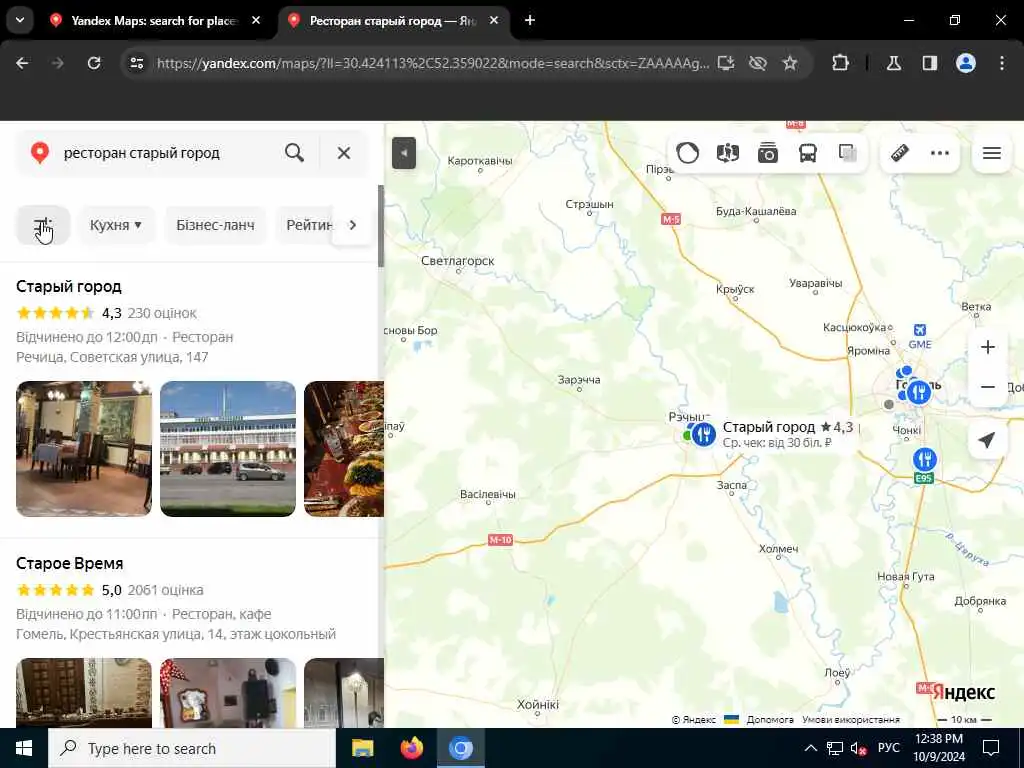Switch РУС input language indicator
The image size is (1024, 768).
(889, 748)
